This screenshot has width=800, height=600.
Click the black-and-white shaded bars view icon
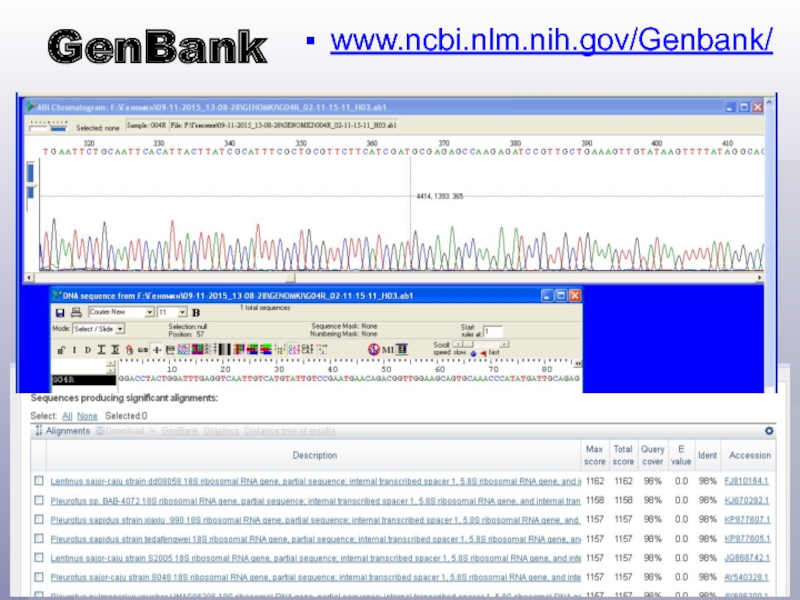pyautogui.click(x=224, y=349)
